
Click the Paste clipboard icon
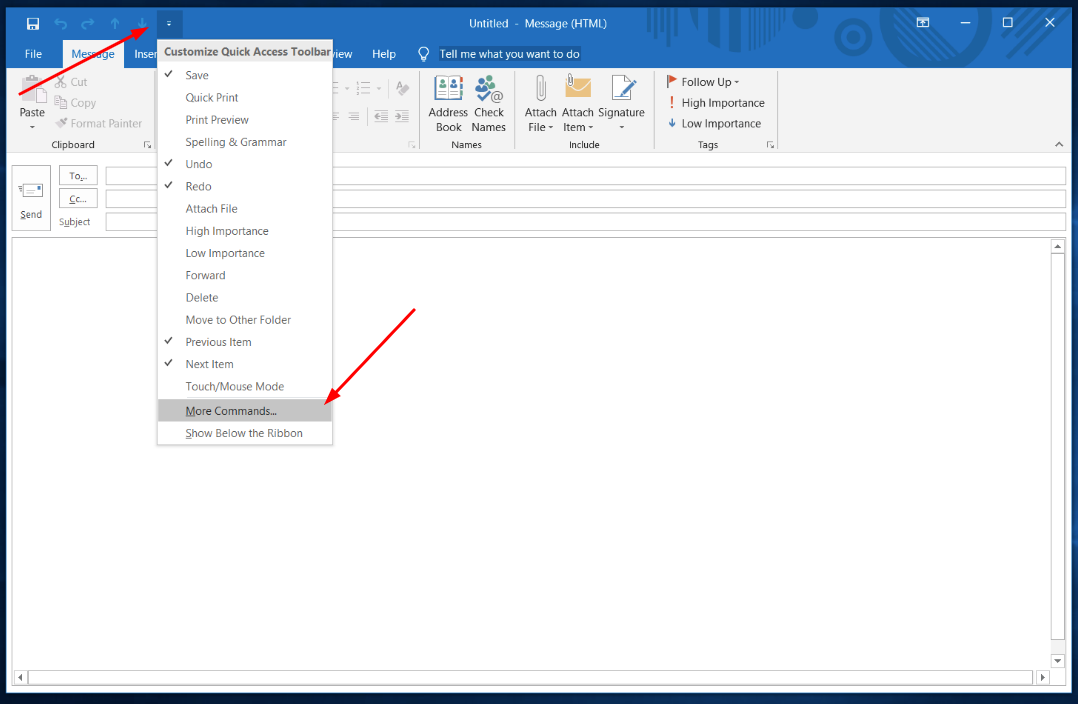[x=32, y=91]
